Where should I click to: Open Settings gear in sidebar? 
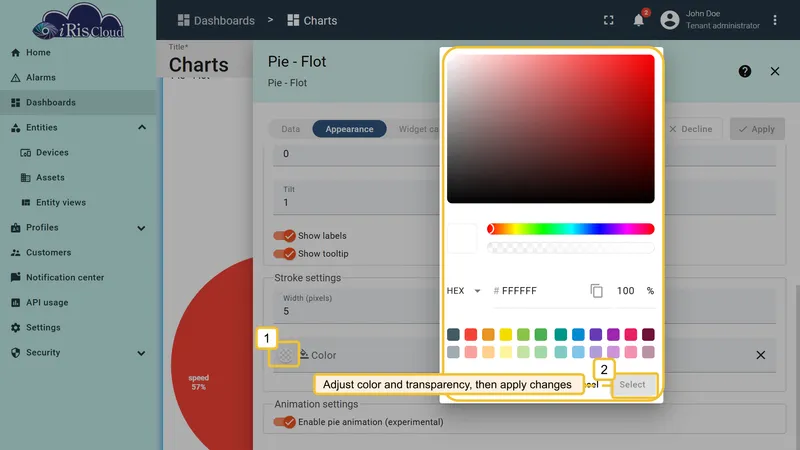(15, 328)
